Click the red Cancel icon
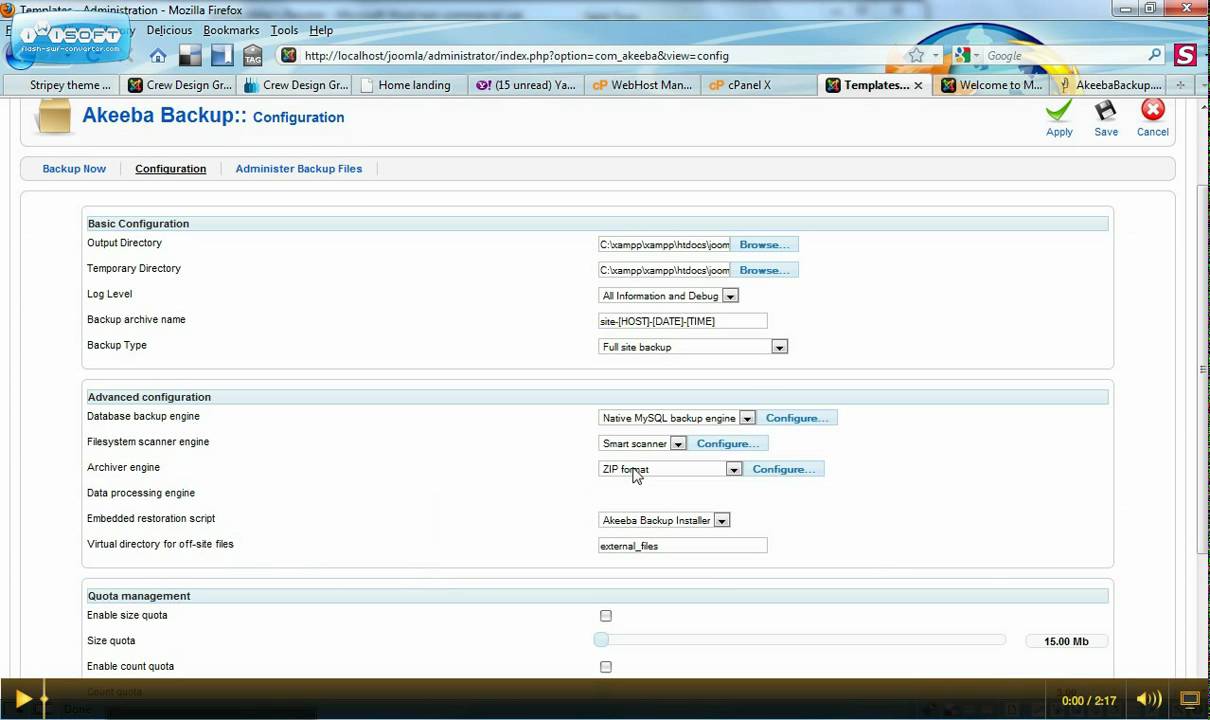Image resolution: width=1210 pixels, height=720 pixels. pyautogui.click(x=1152, y=110)
